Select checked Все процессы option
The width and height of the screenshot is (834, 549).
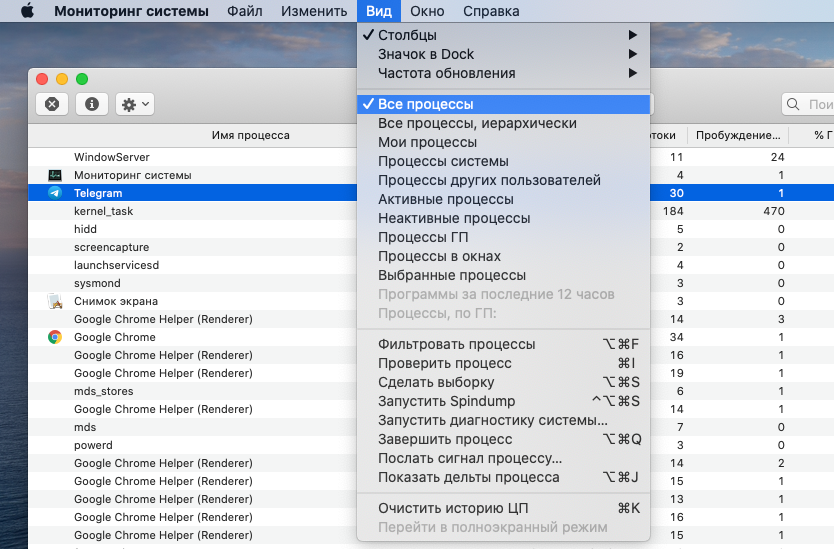click(503, 104)
